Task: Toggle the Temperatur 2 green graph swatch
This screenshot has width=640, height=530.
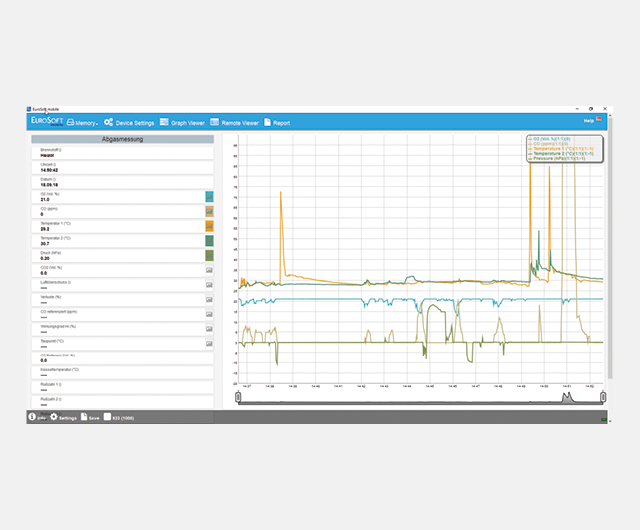Action: pos(210,241)
